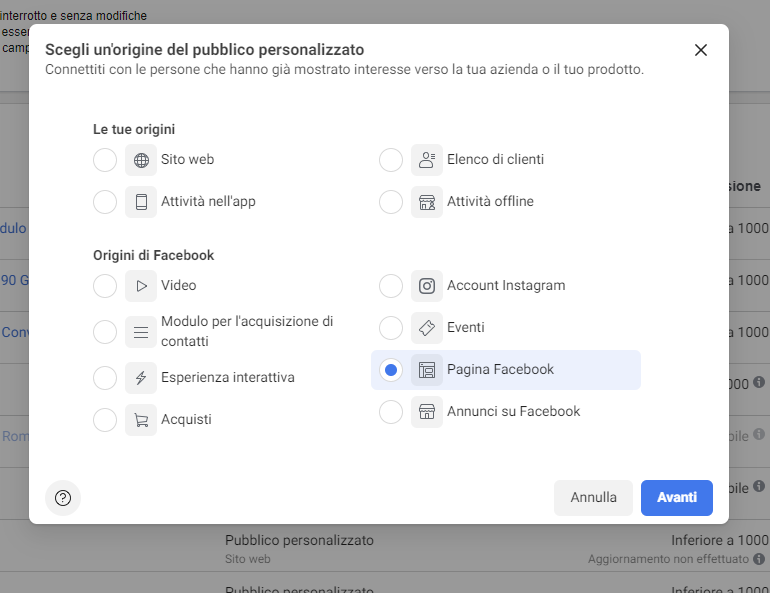Click the mobile phone icon for Attività nell'app

click(x=141, y=202)
